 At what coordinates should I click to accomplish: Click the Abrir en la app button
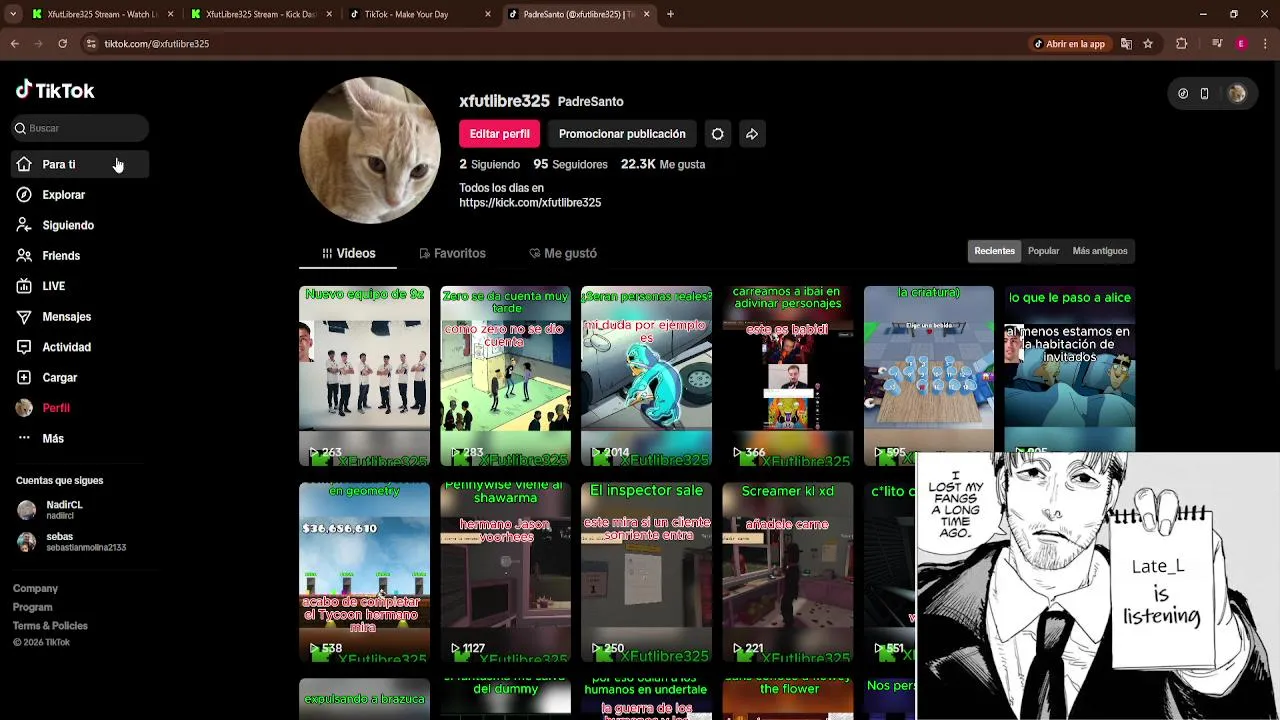pos(1070,44)
